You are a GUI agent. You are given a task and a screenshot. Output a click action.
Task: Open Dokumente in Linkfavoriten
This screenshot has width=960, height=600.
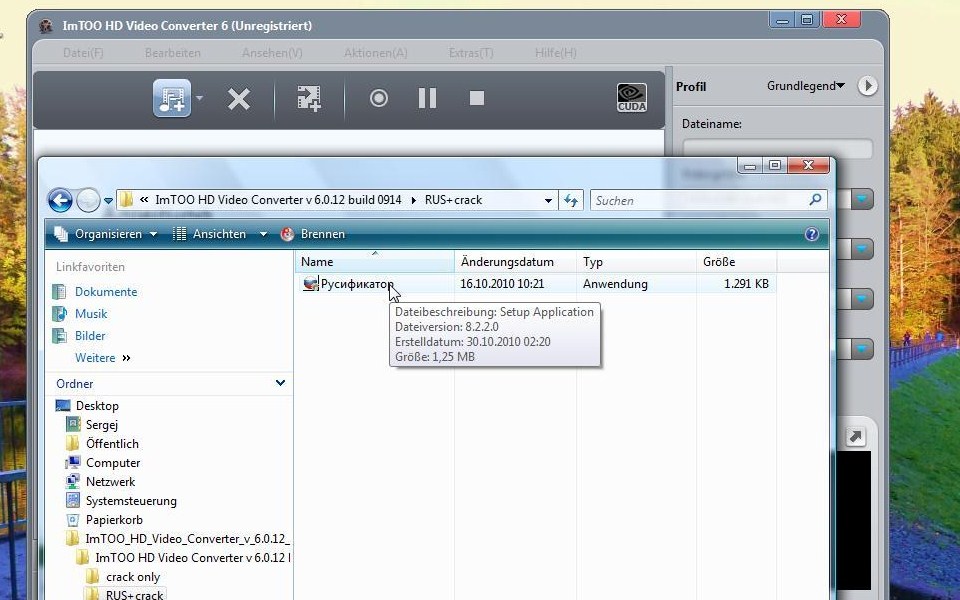tap(106, 292)
